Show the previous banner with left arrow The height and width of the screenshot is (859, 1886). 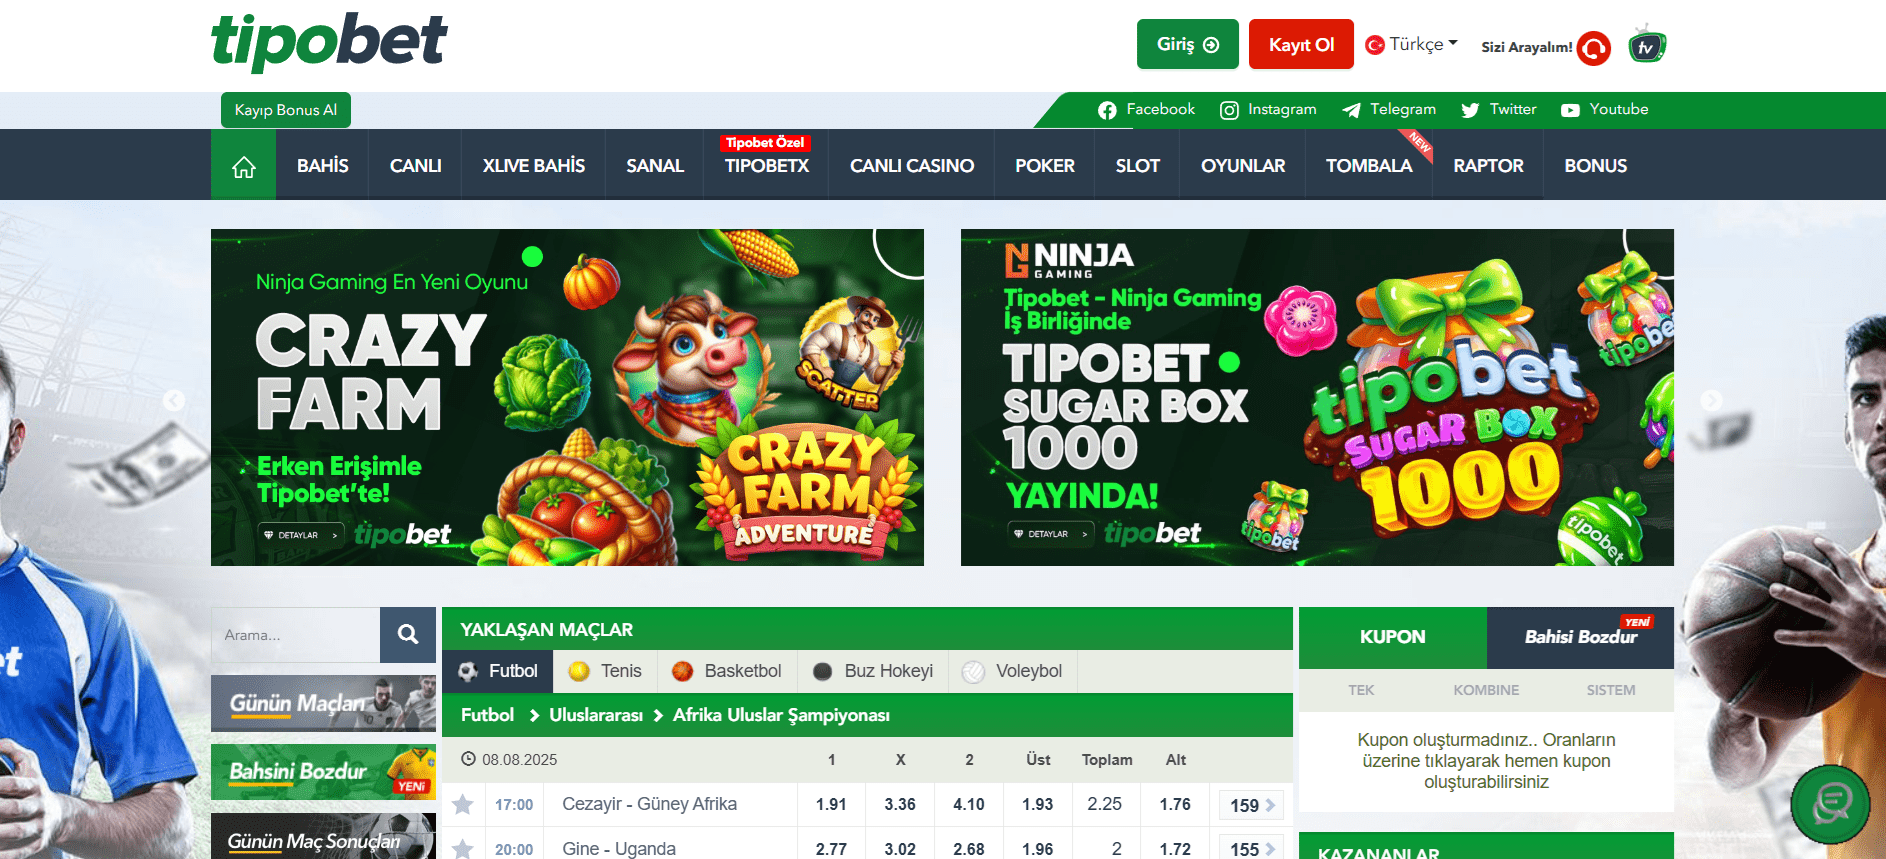[x=174, y=401]
